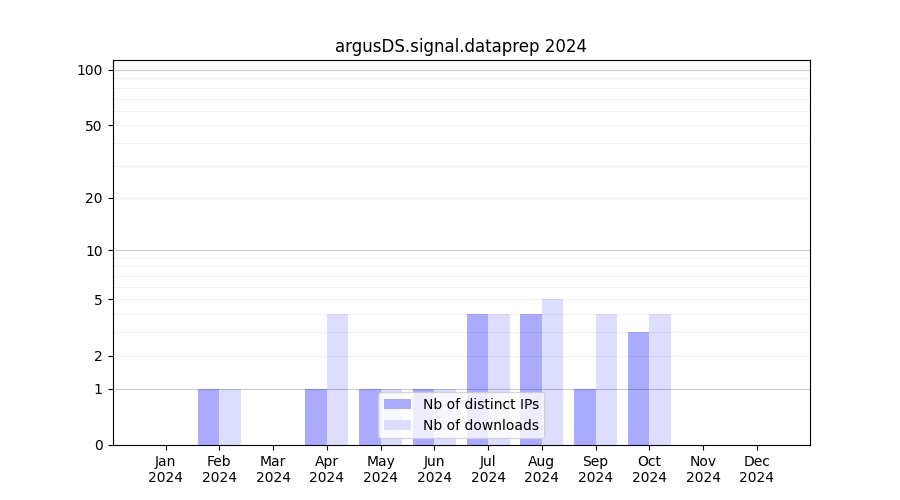The height and width of the screenshot is (500, 900).
Task: Click the 50 tick label on y-axis
Action: click(x=94, y=126)
